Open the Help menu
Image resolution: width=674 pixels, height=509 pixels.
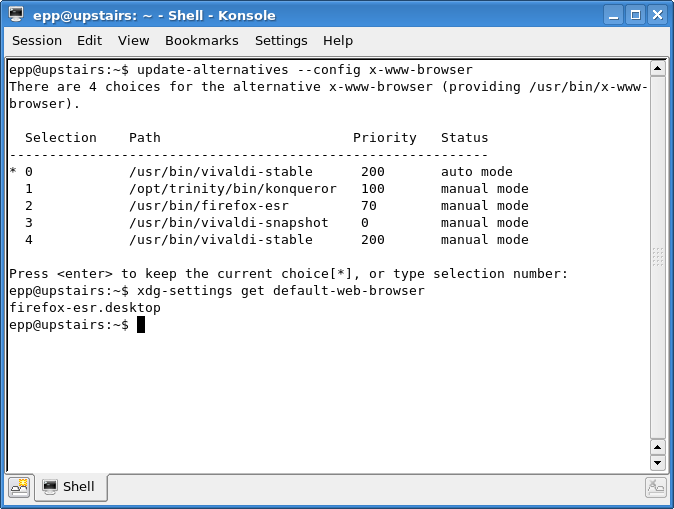click(x=338, y=40)
